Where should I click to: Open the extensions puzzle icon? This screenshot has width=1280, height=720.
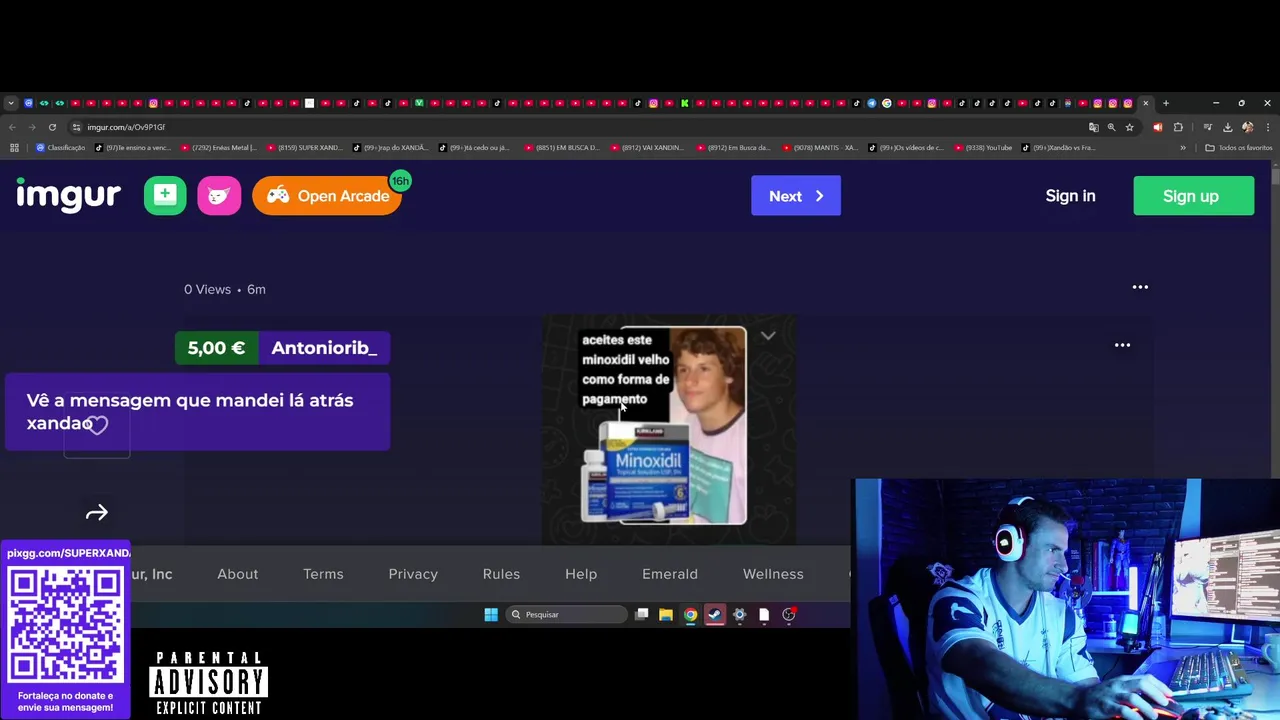(1178, 127)
